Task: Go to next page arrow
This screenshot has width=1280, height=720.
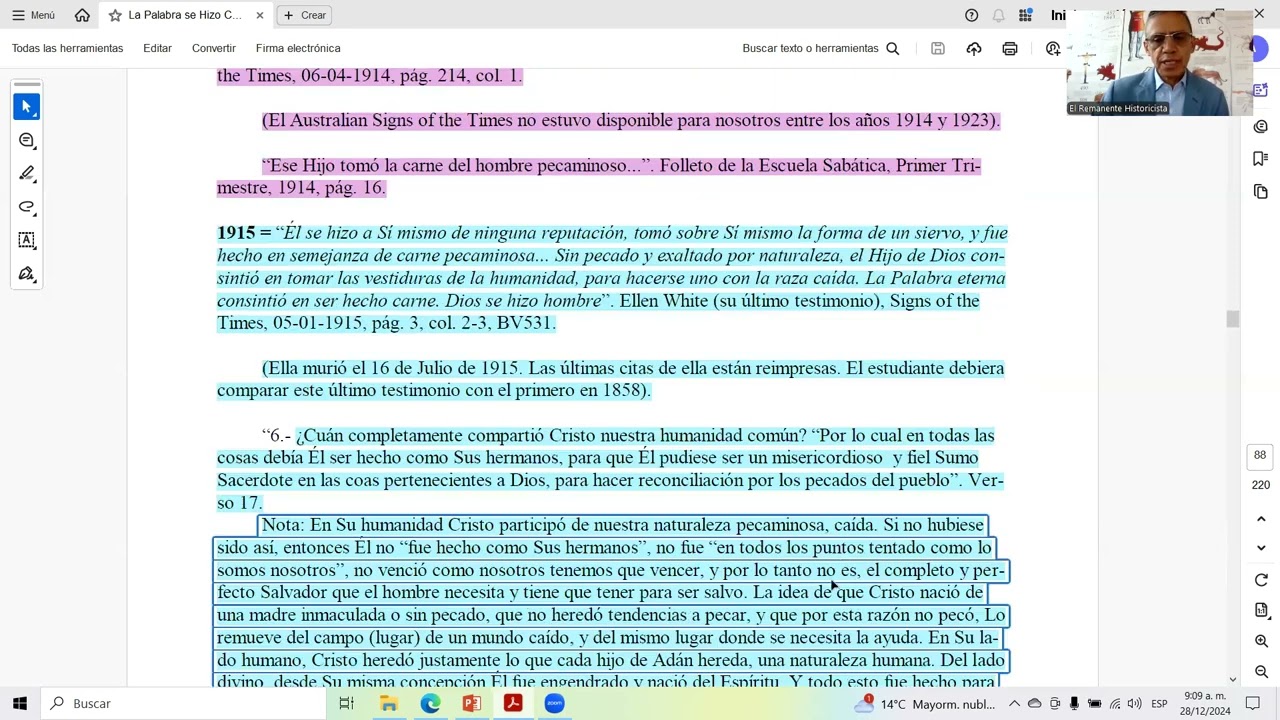Action: point(1261,548)
